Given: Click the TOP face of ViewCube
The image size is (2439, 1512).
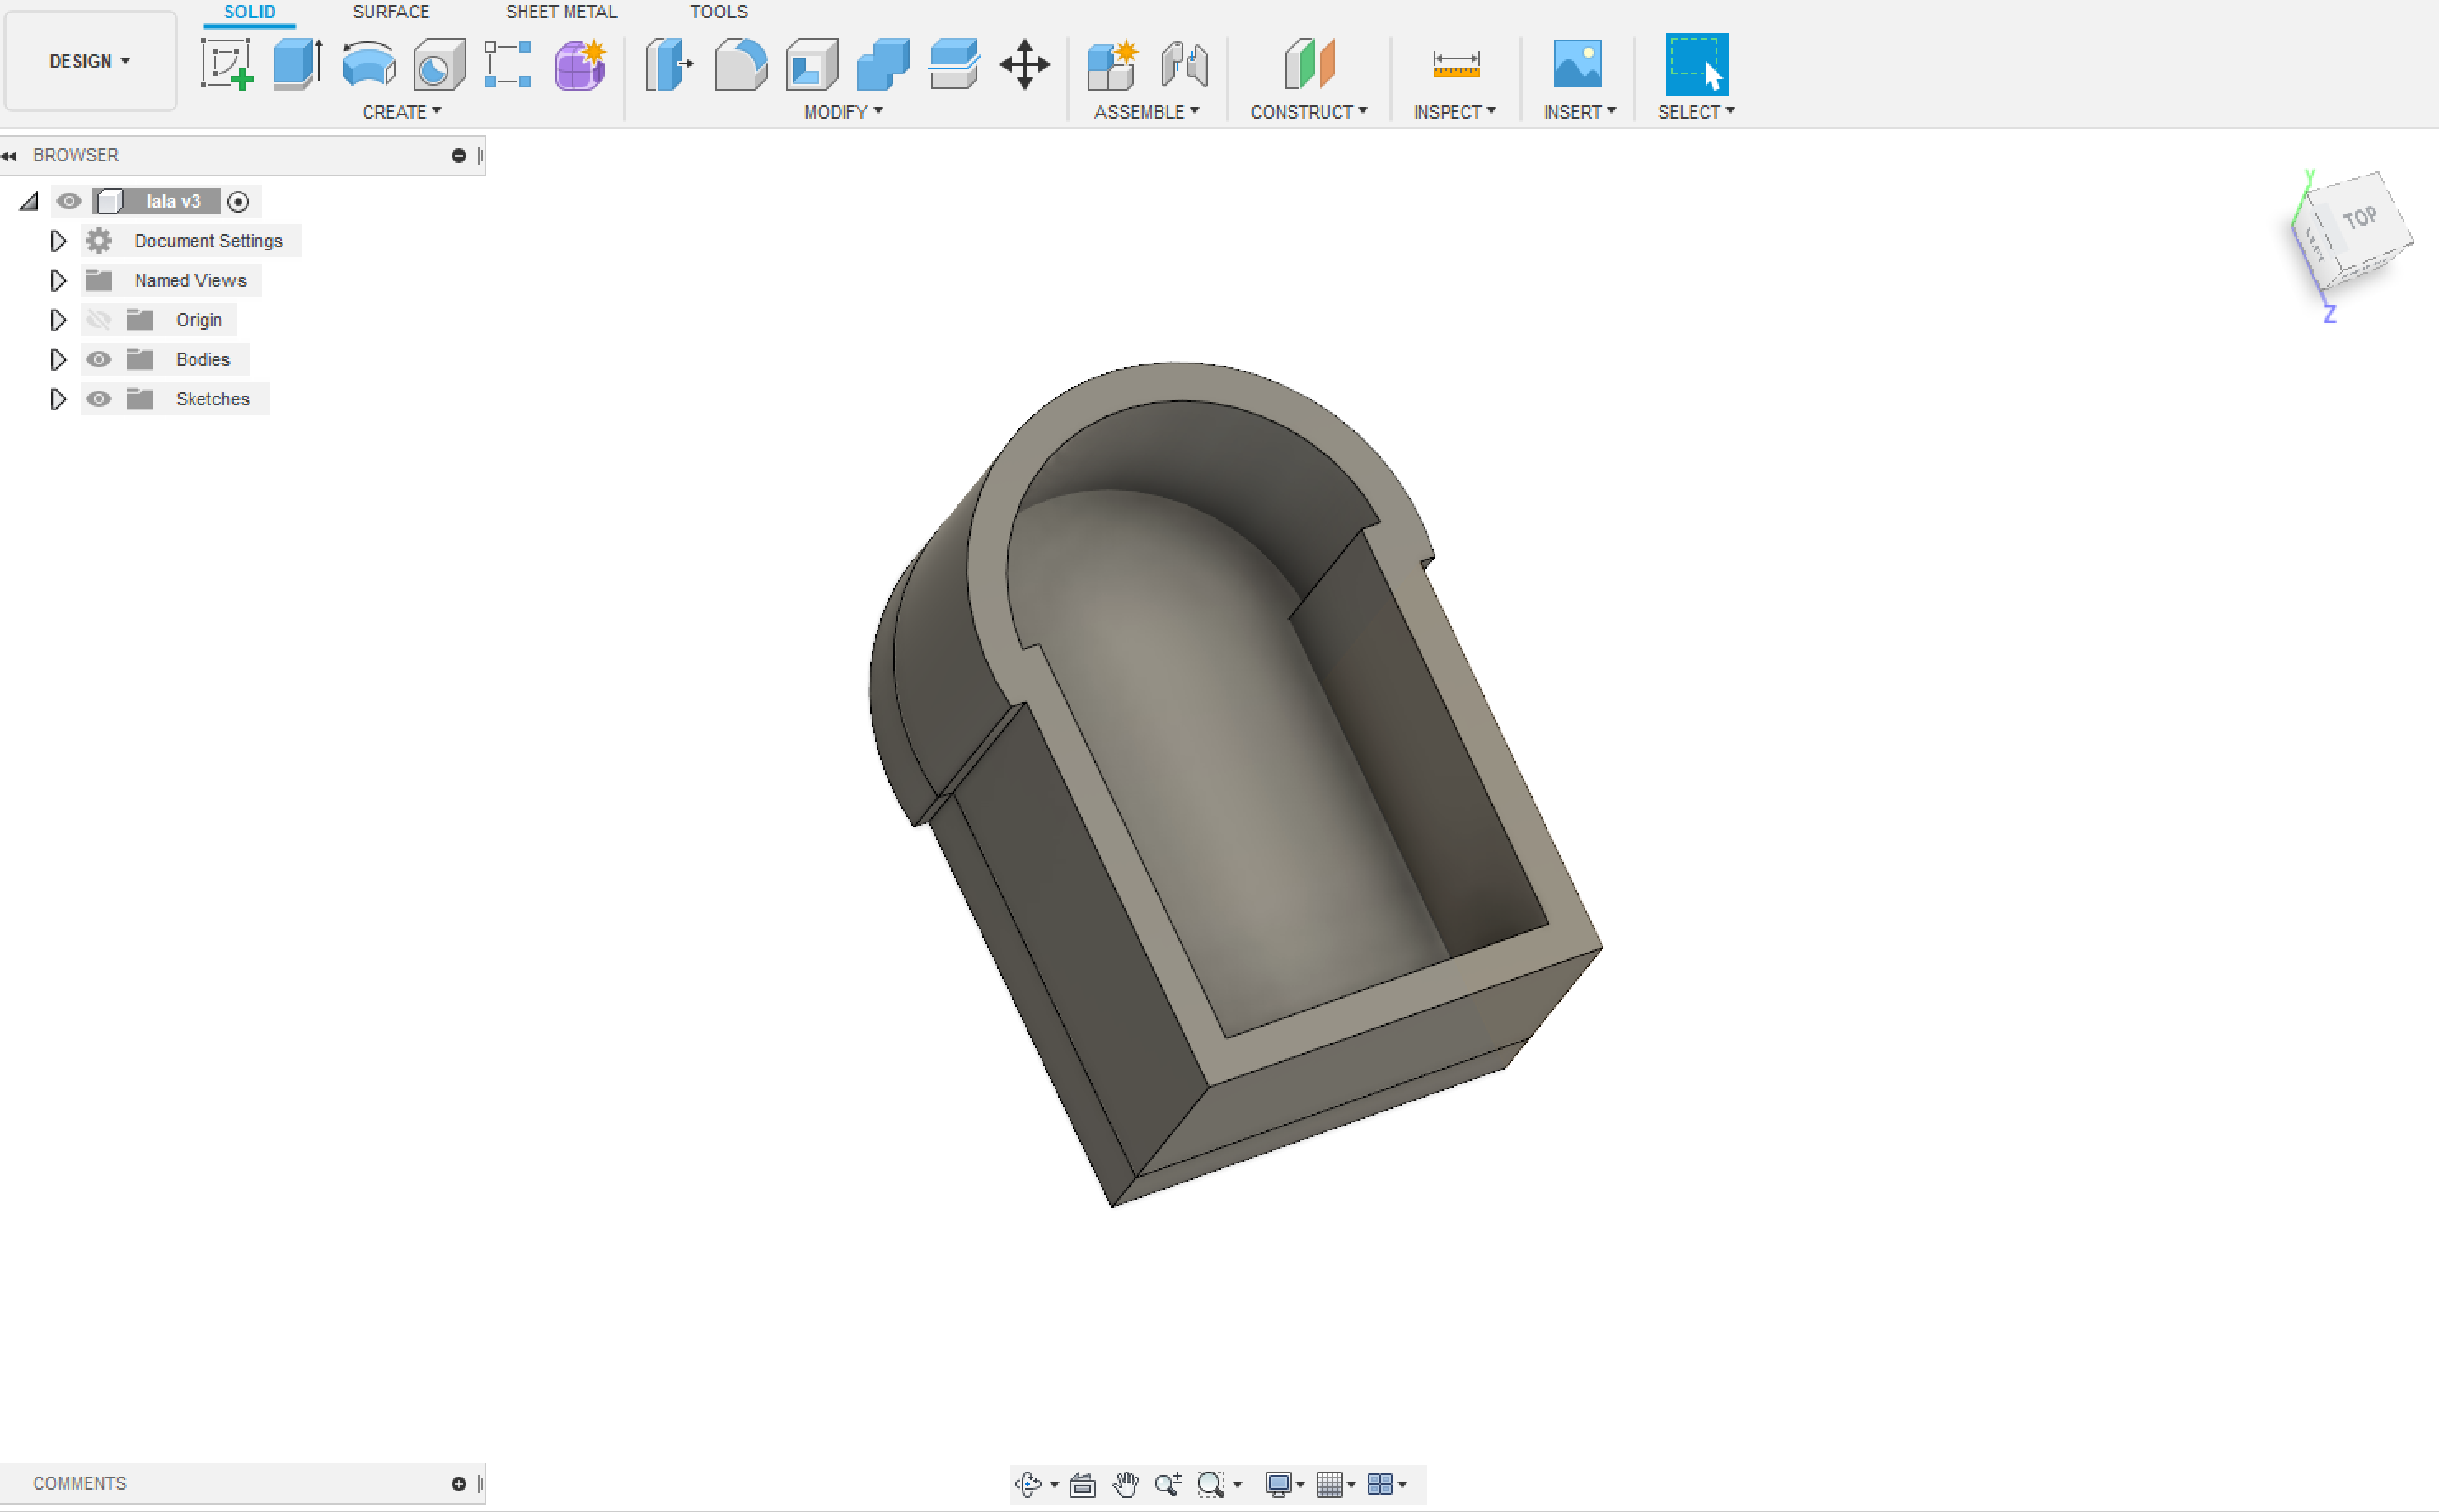Looking at the screenshot, I should tap(2360, 217).
